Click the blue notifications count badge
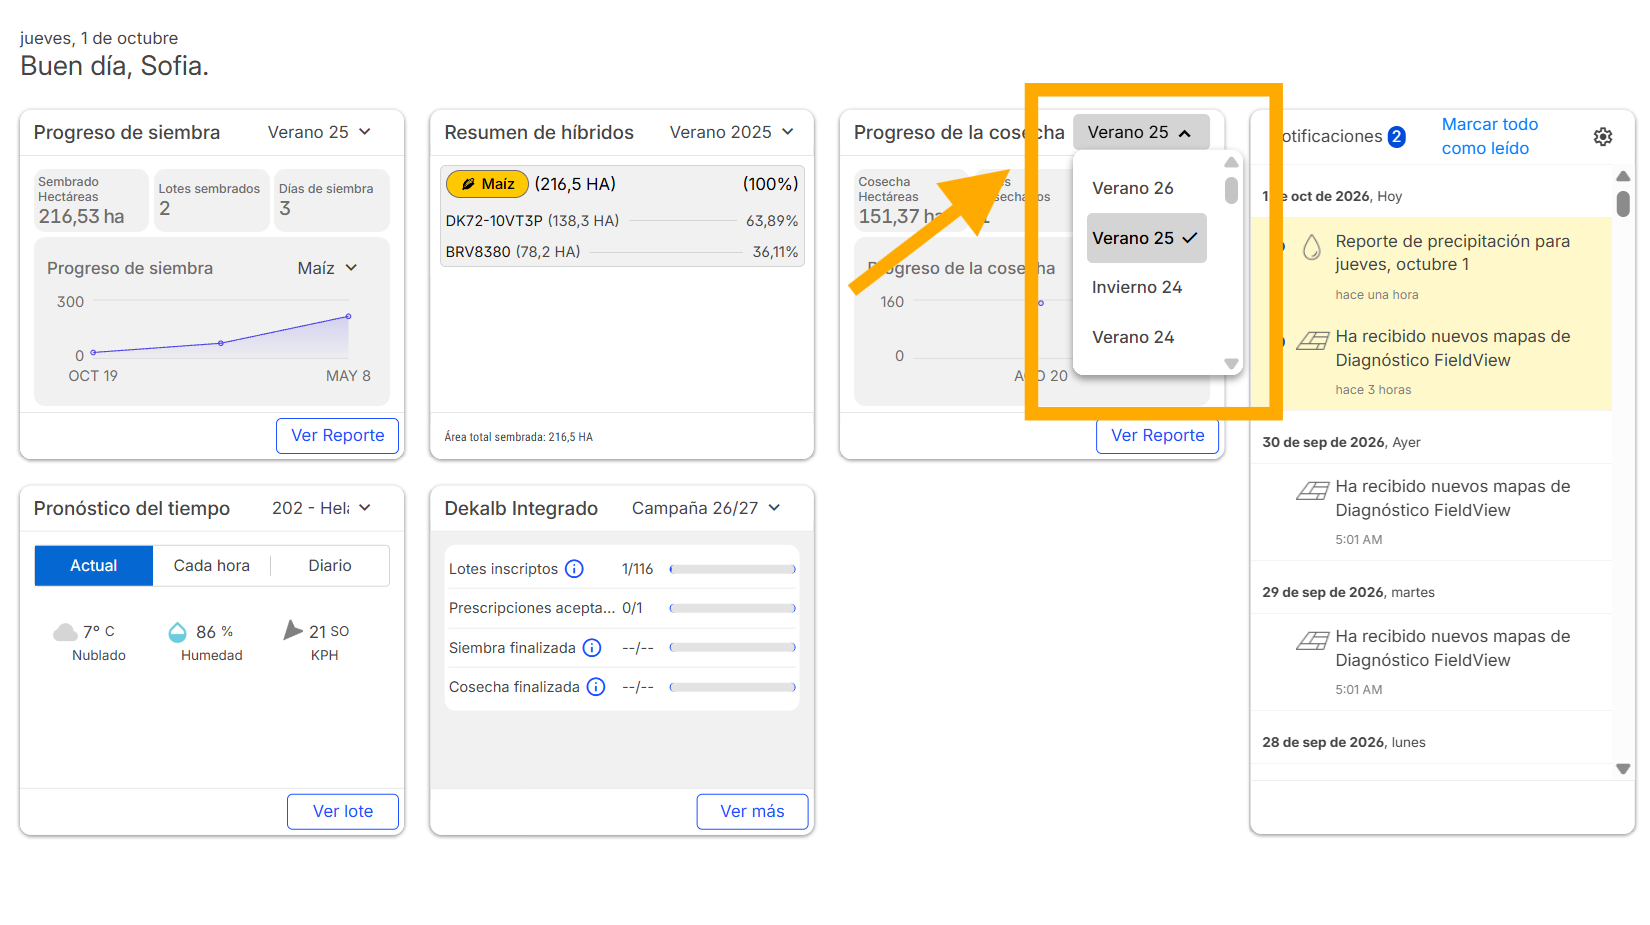Viewport: 1650px width, 925px height. click(x=1397, y=137)
